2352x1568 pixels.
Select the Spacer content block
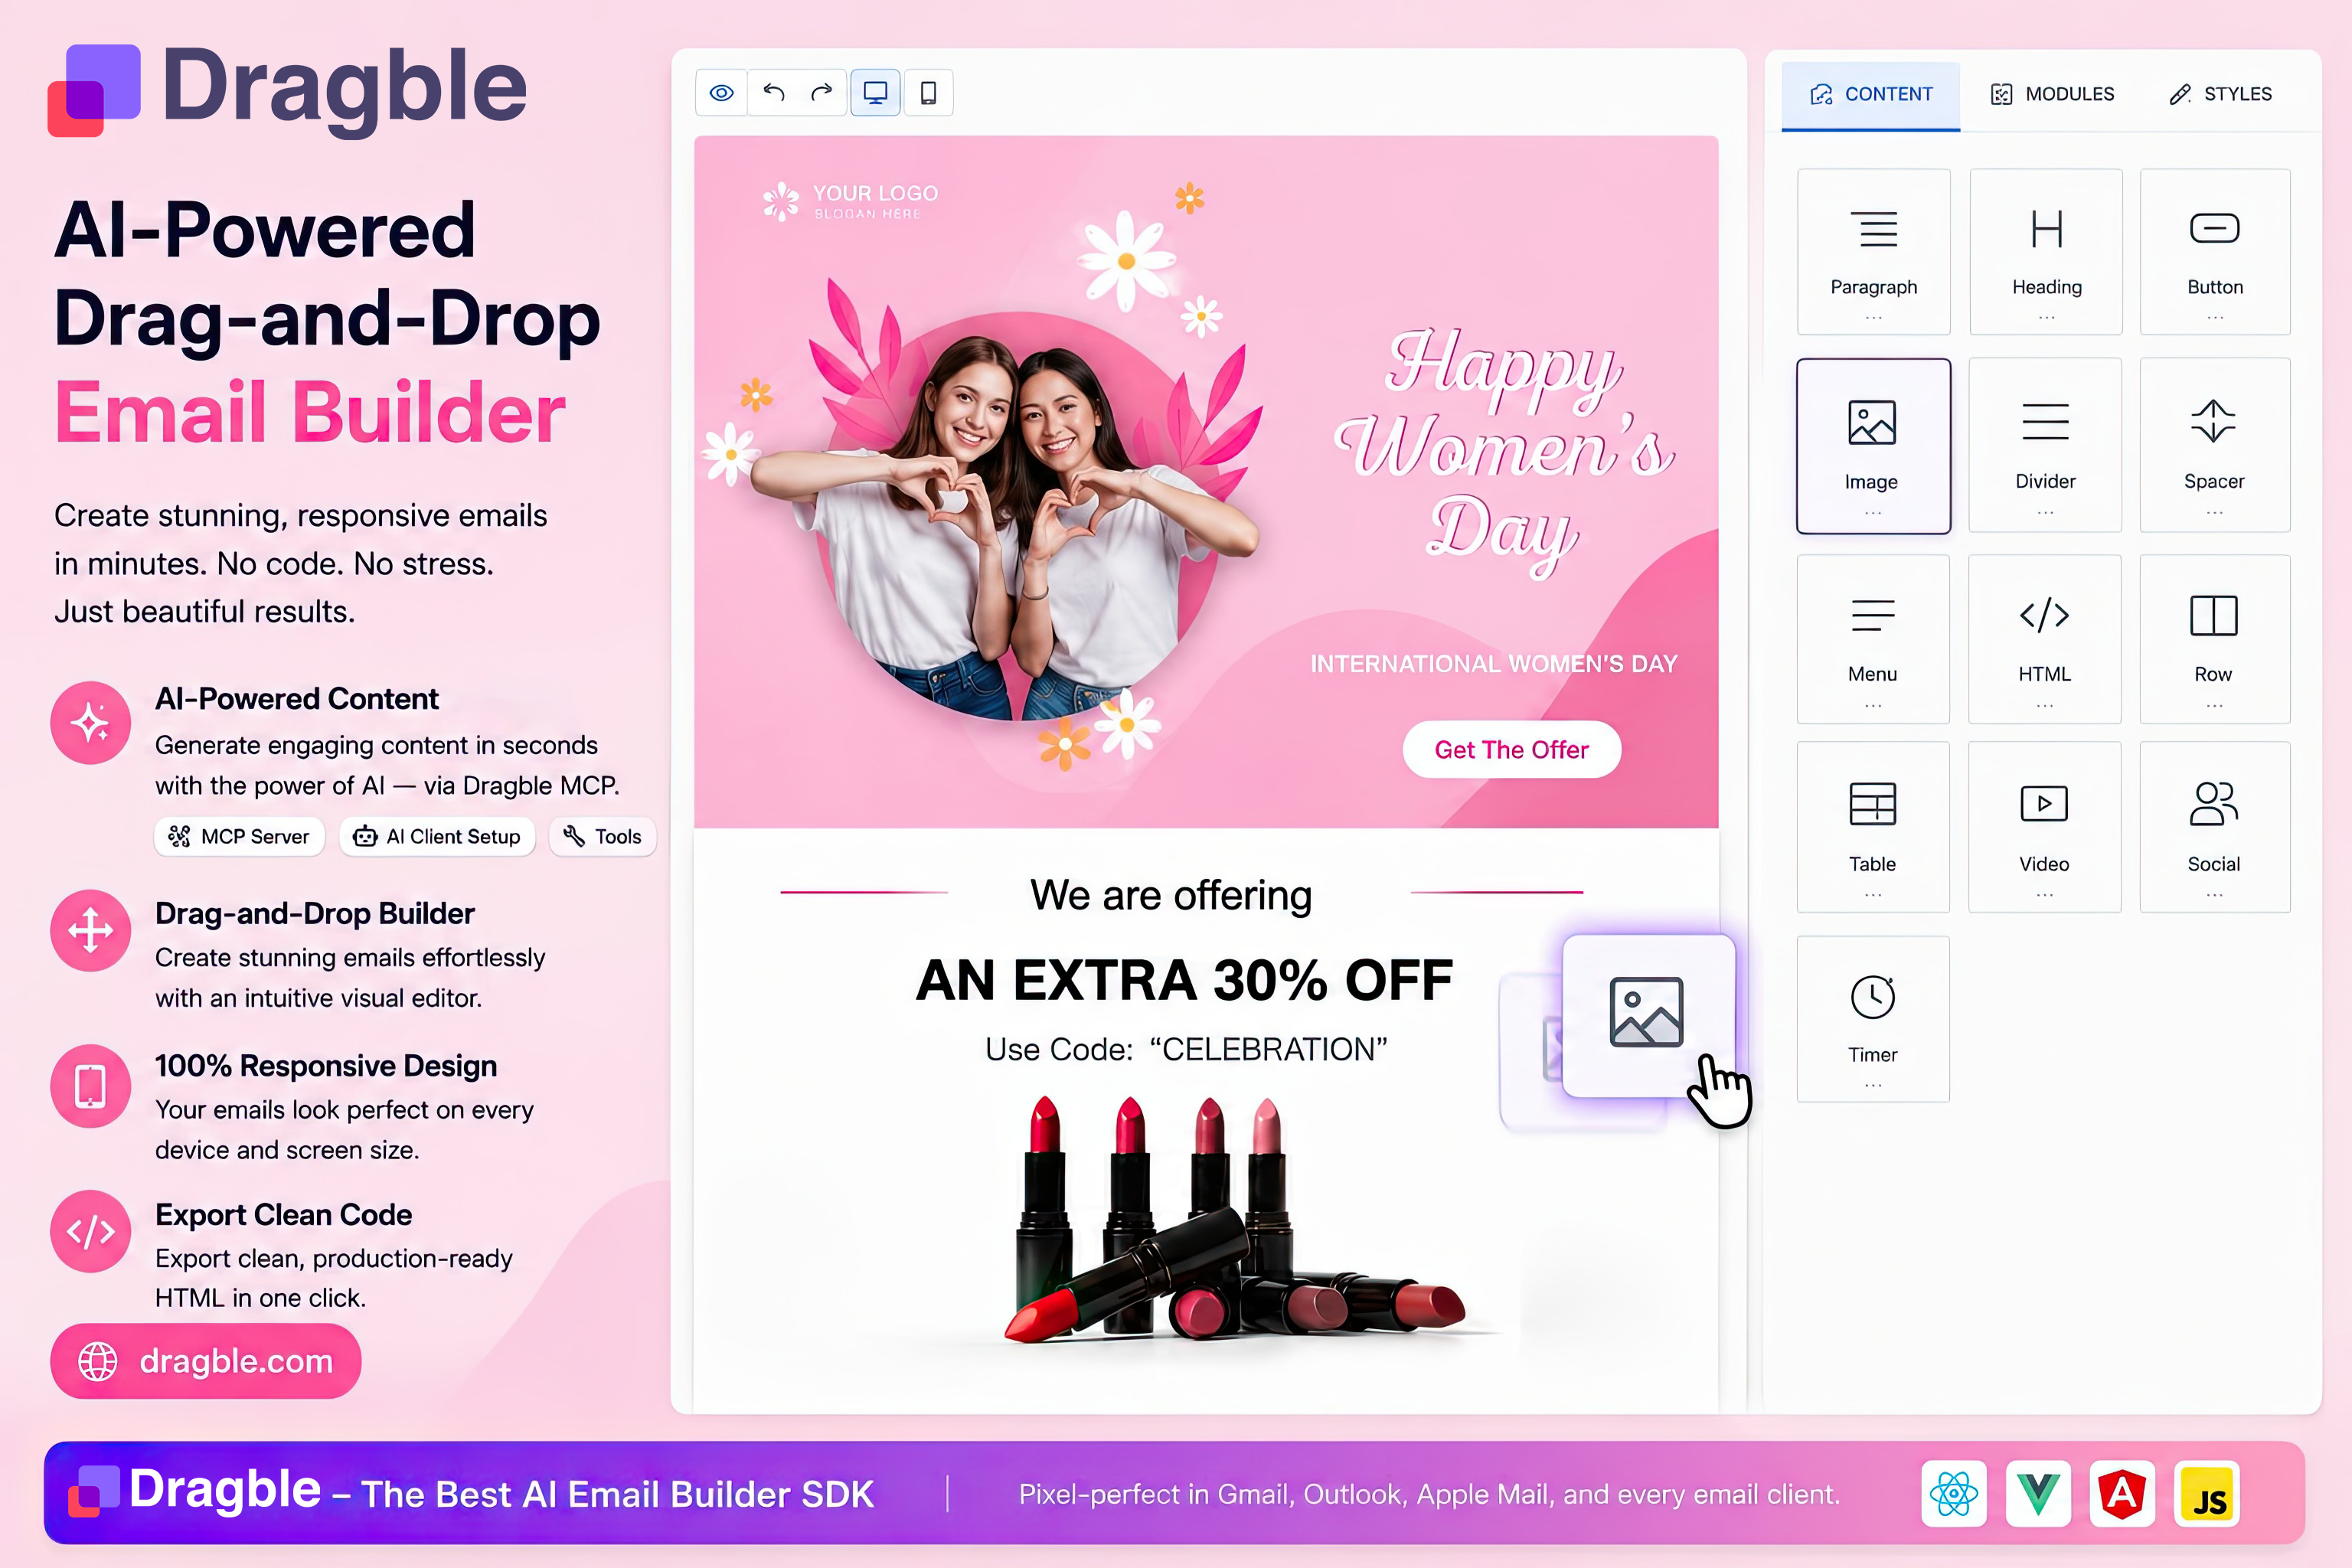pyautogui.click(x=2215, y=445)
